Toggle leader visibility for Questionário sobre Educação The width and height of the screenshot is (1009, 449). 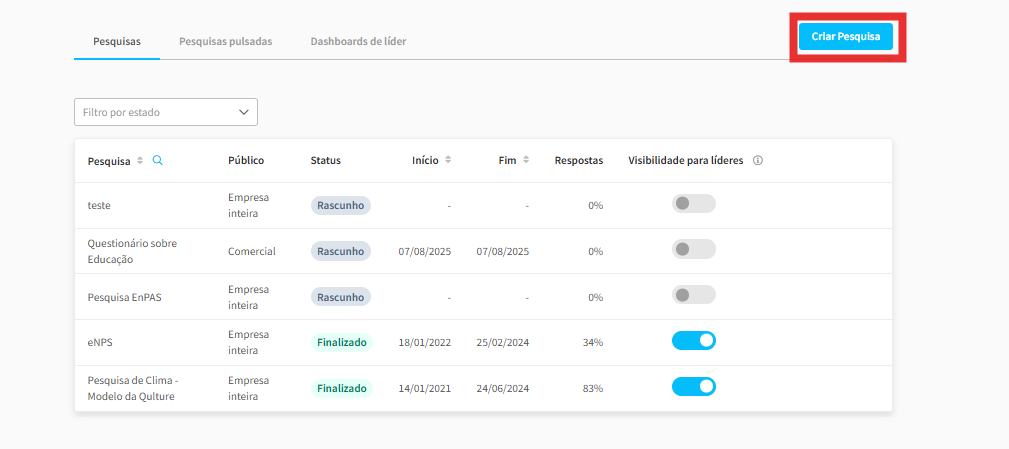694,249
